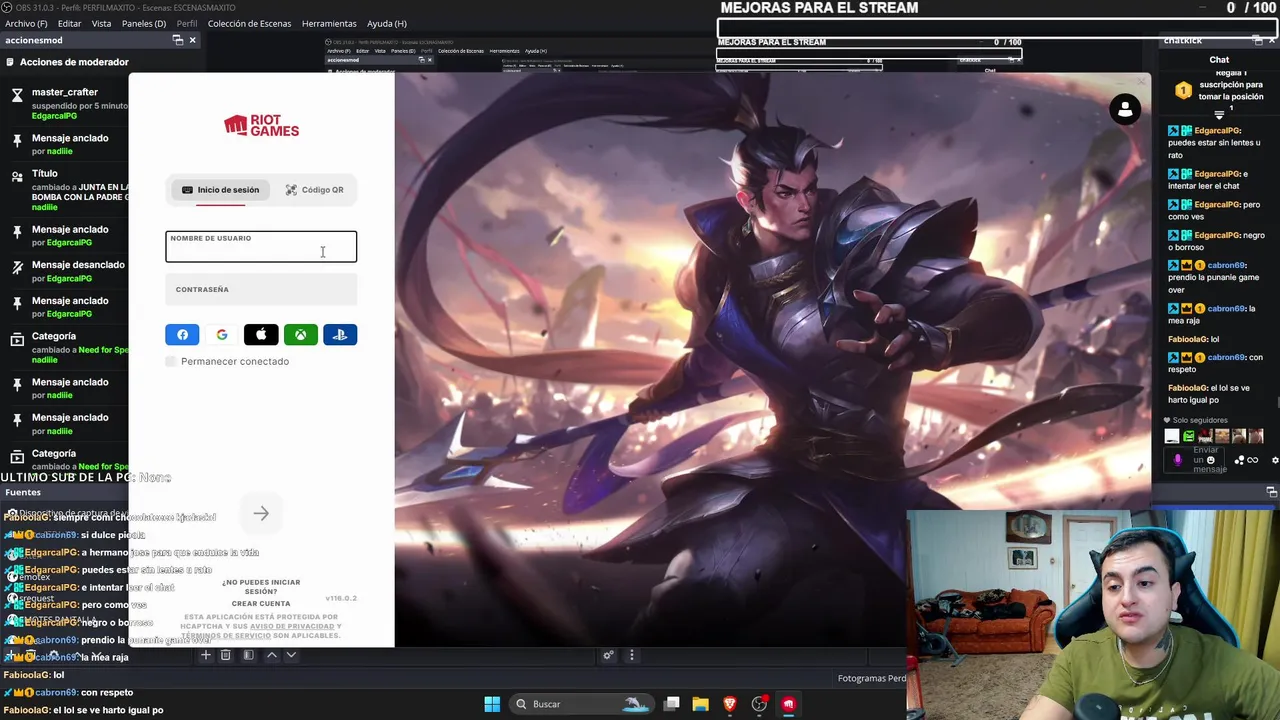This screenshot has height=720, width=1280.
Task: Move source up with arrow
Action: coord(271,655)
